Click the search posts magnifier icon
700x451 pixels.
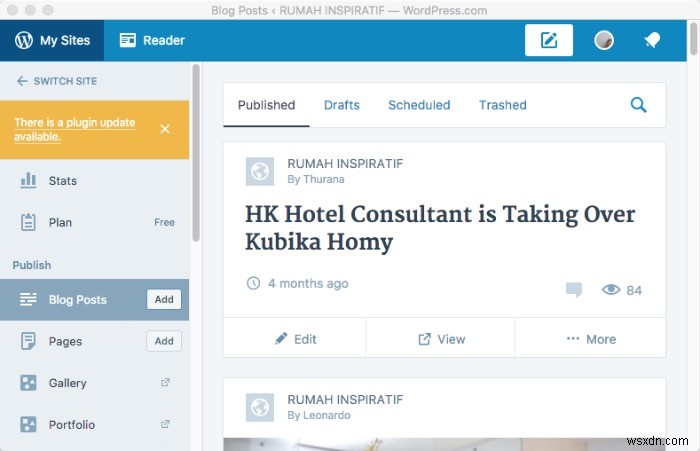[638, 105]
